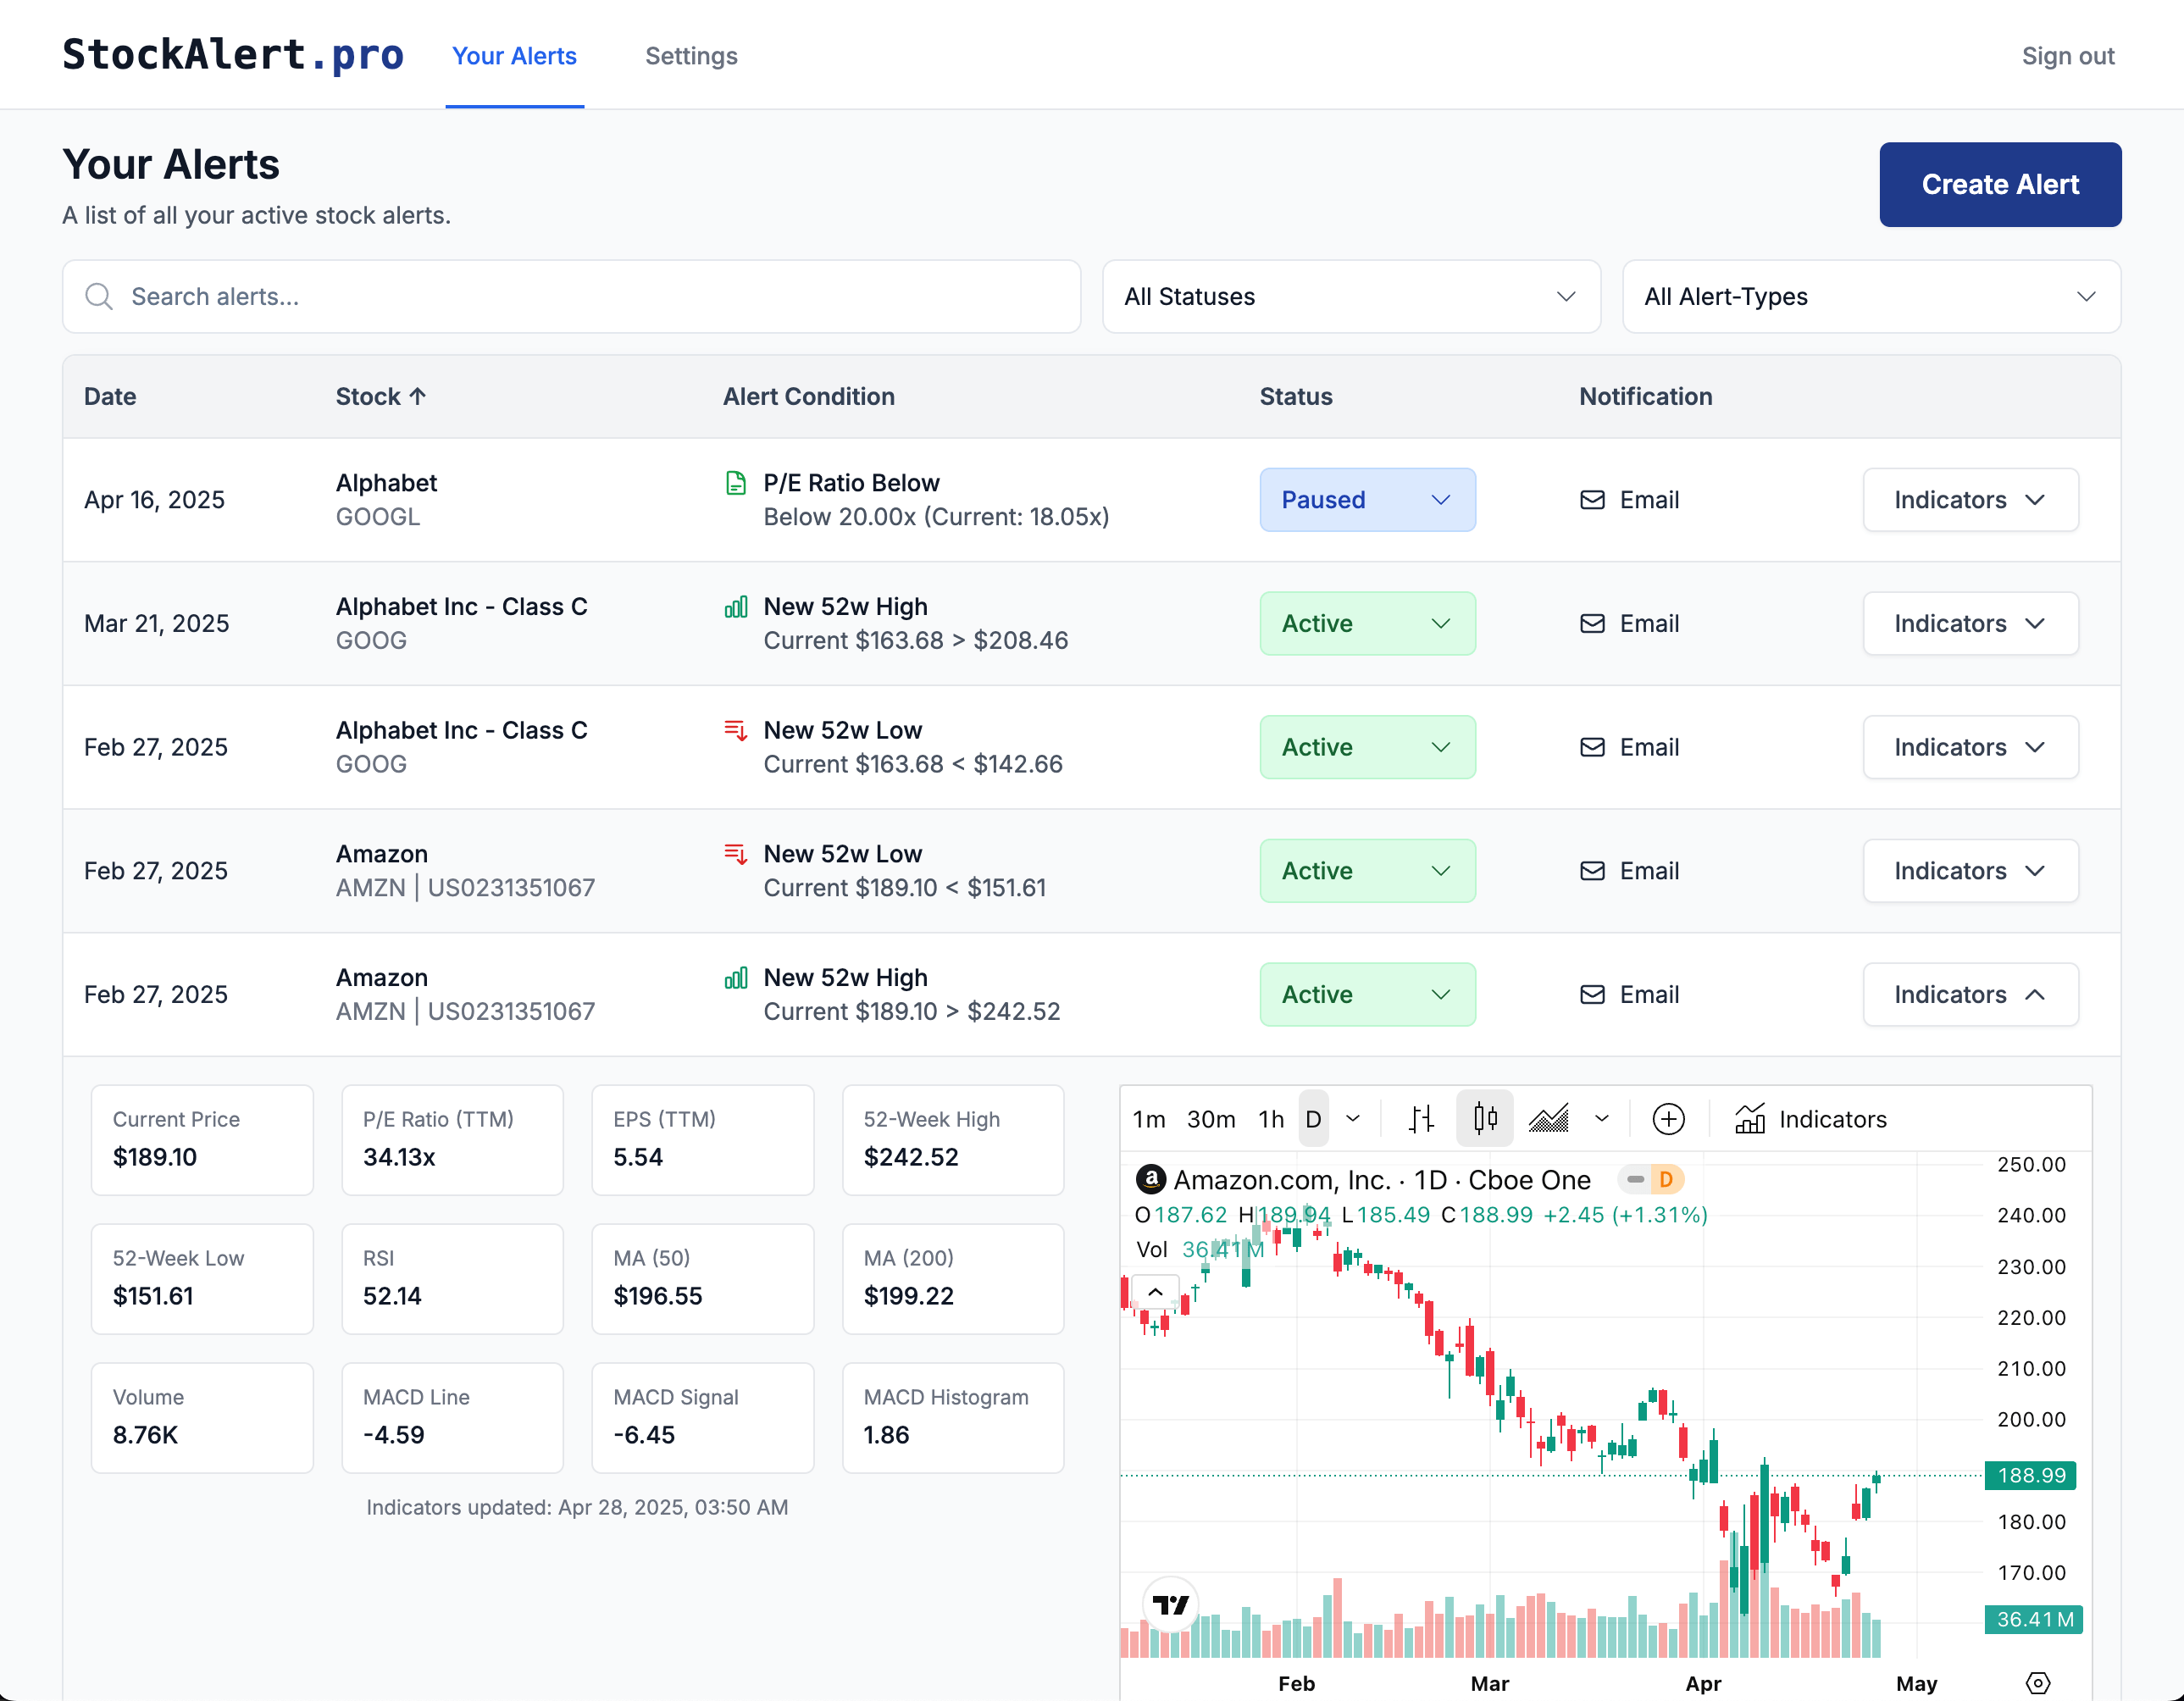Click the StockAlert.pro logo
The height and width of the screenshot is (1701, 2184).
233,55
